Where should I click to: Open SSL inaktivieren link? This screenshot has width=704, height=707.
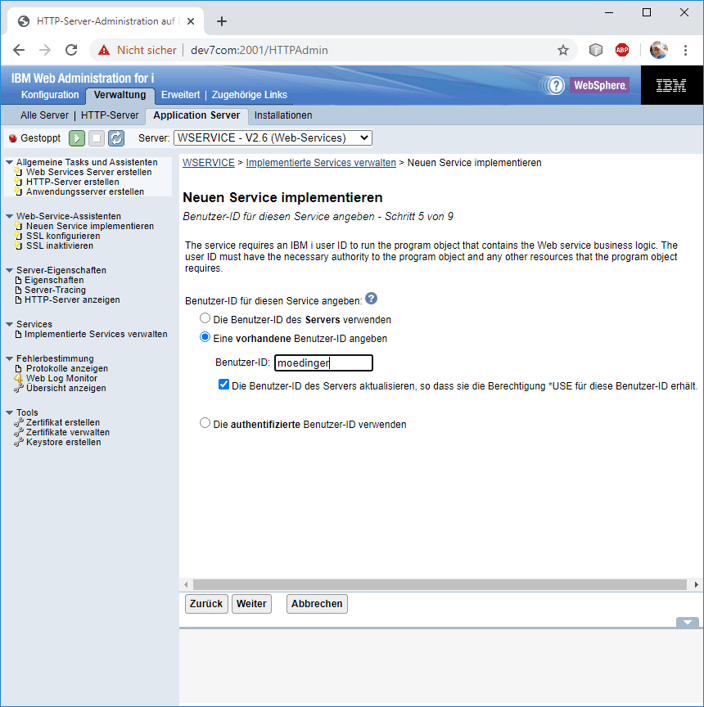[60, 246]
